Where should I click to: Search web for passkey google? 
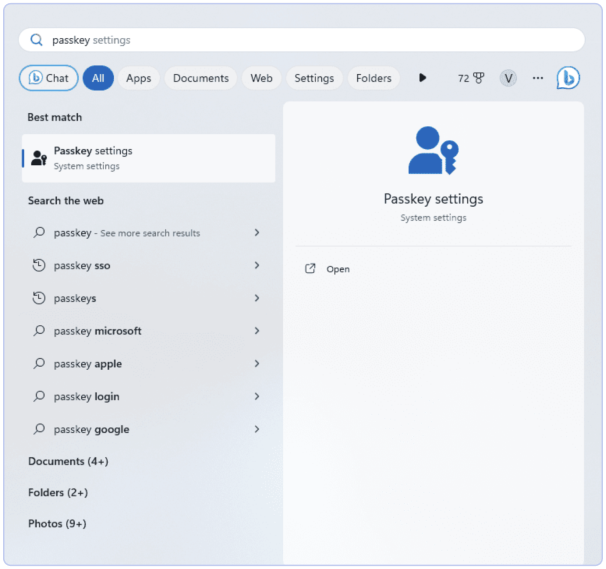click(x=146, y=429)
